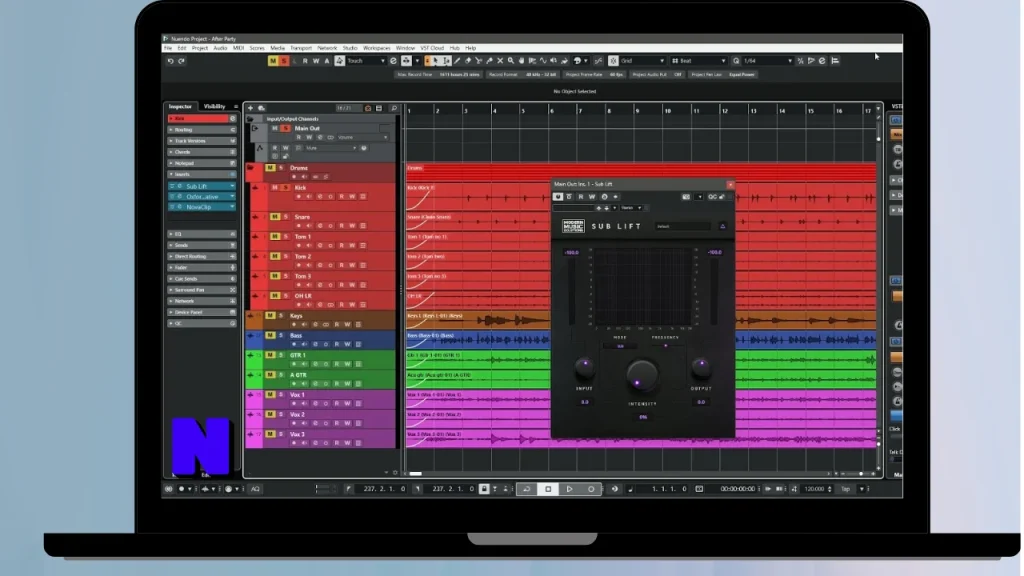The height and width of the screenshot is (576, 1024).
Task: Click the Add Track plus icon
Action: tap(250, 108)
